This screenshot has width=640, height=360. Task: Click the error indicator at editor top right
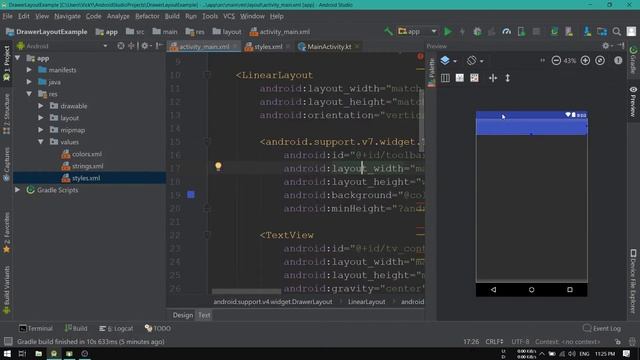(420, 56)
